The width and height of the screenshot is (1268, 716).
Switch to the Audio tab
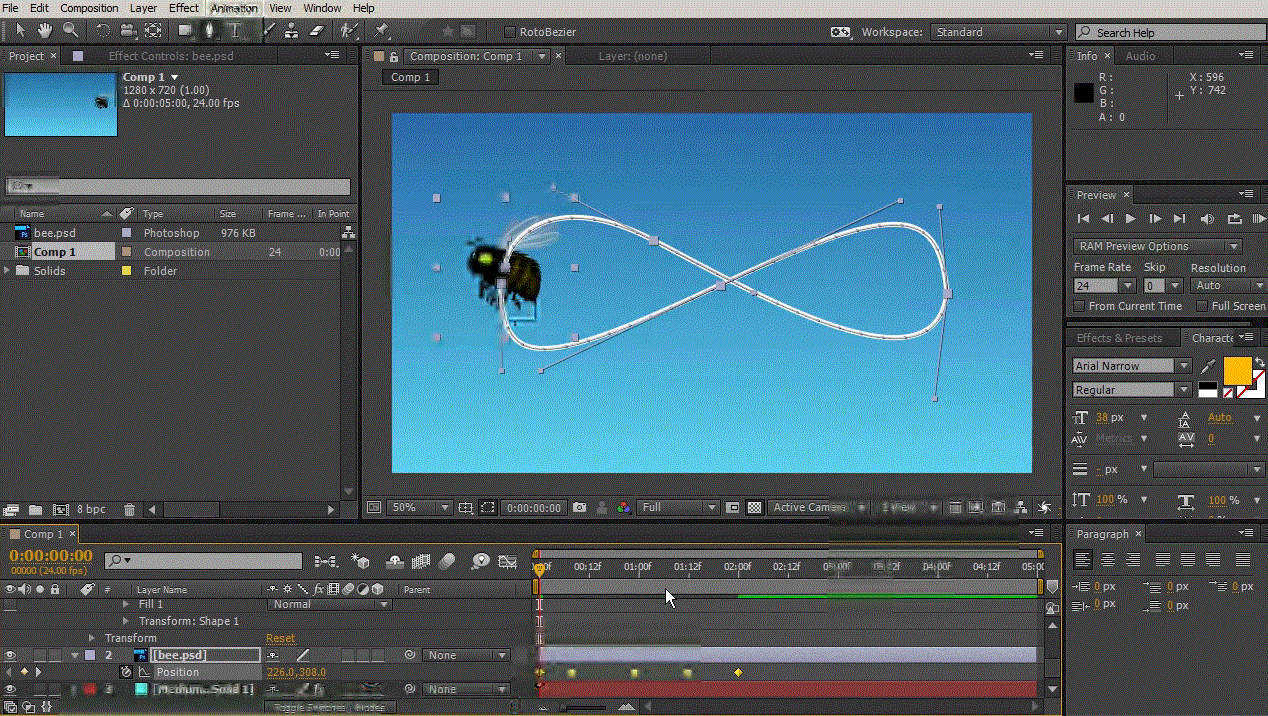click(1141, 56)
